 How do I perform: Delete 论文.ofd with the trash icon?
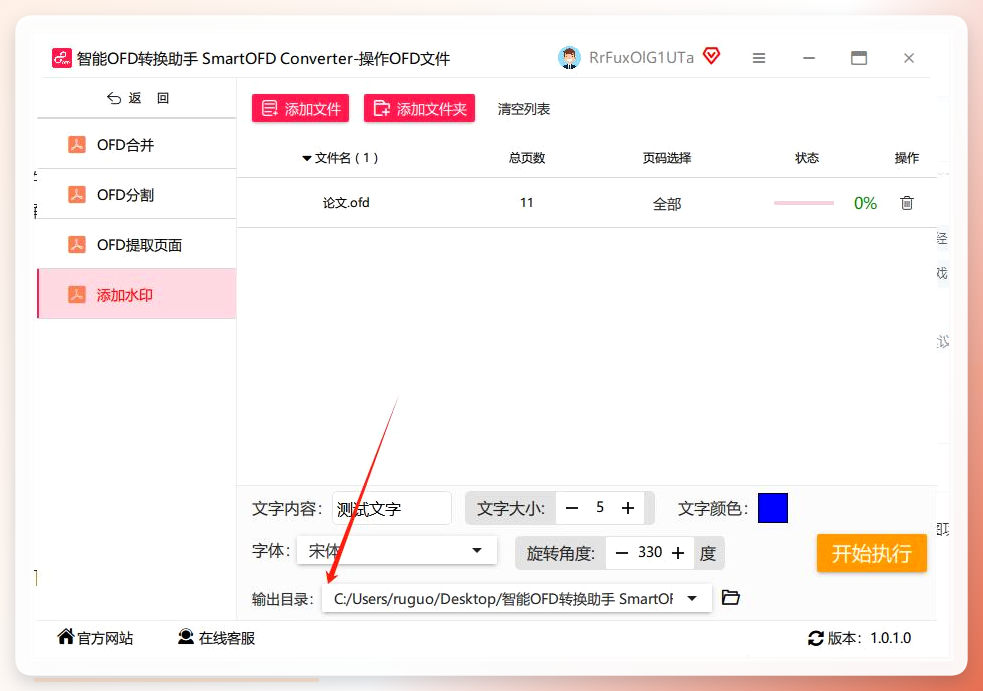tap(907, 203)
